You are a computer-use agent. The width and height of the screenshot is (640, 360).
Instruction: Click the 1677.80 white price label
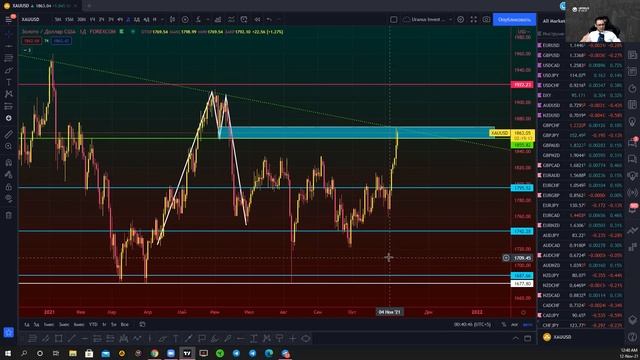coord(522,283)
